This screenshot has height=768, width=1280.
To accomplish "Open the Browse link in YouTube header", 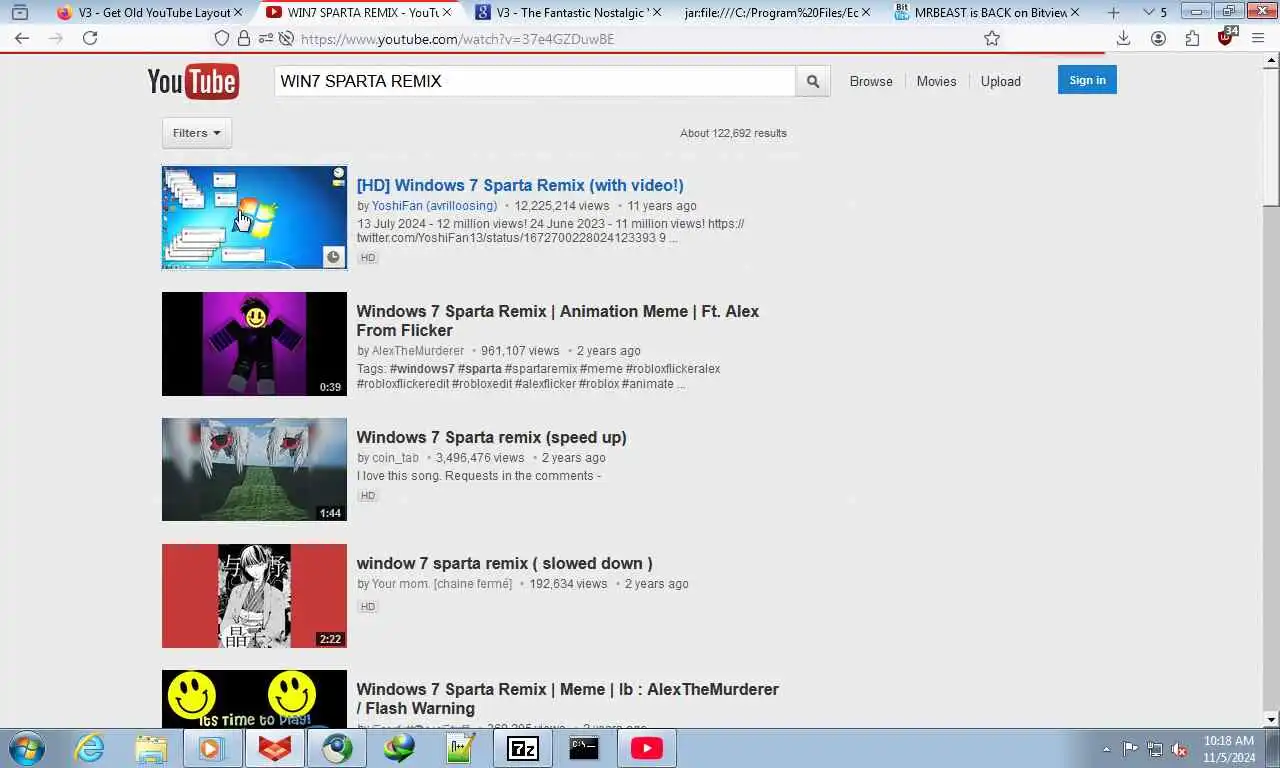I will [871, 81].
